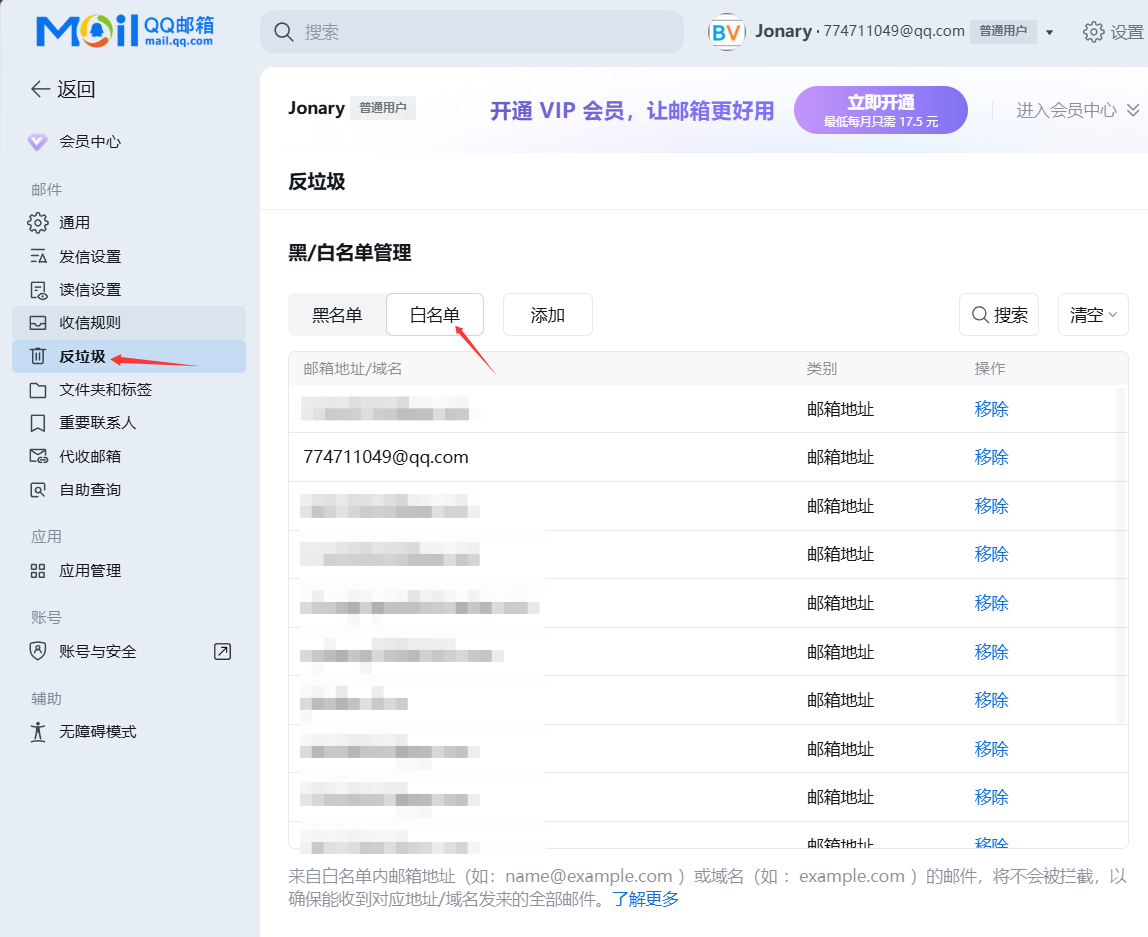Viewport: 1148px width, 937px height.
Task: Click the 账号与安全 shield icon
Action: point(37,652)
